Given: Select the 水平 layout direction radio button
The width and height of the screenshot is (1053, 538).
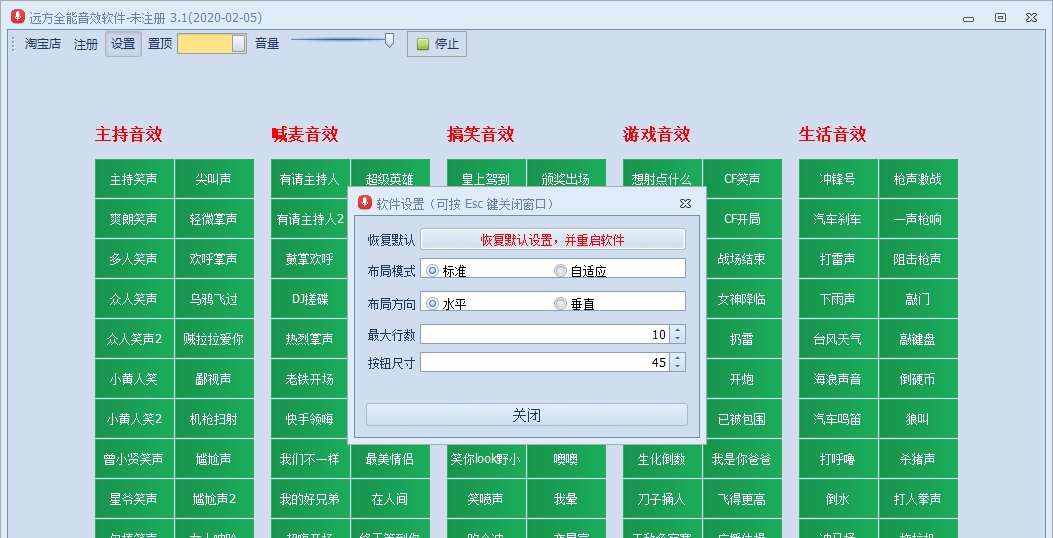Looking at the screenshot, I should pyautogui.click(x=432, y=303).
